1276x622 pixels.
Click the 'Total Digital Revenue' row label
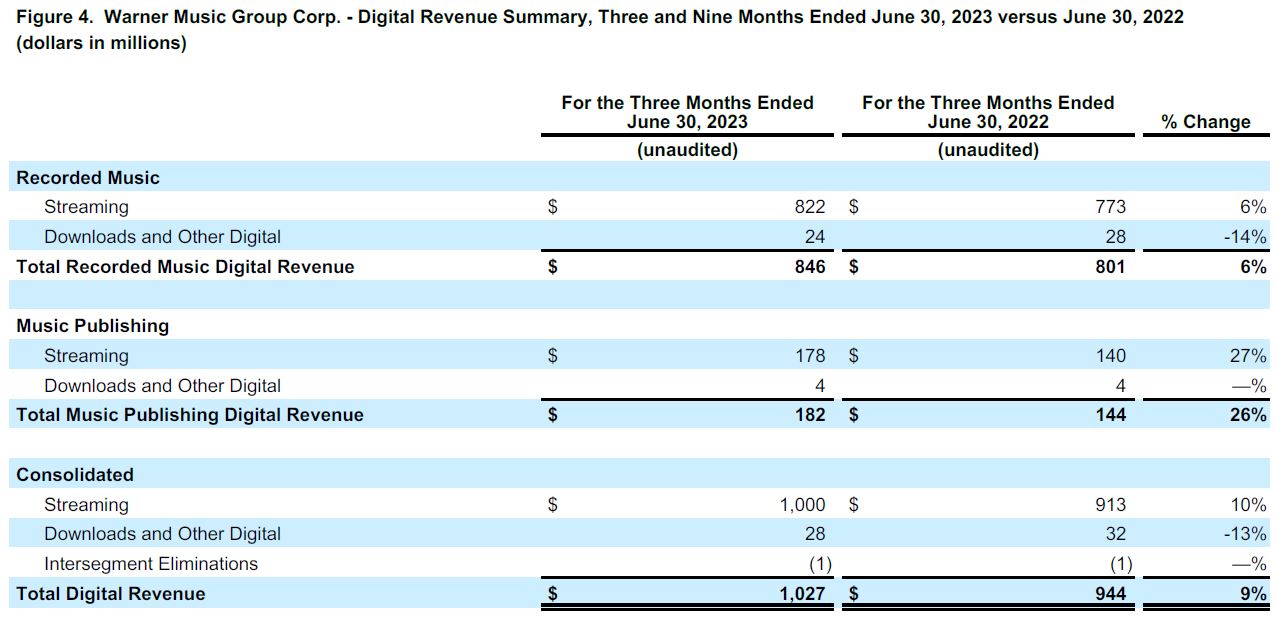111,594
